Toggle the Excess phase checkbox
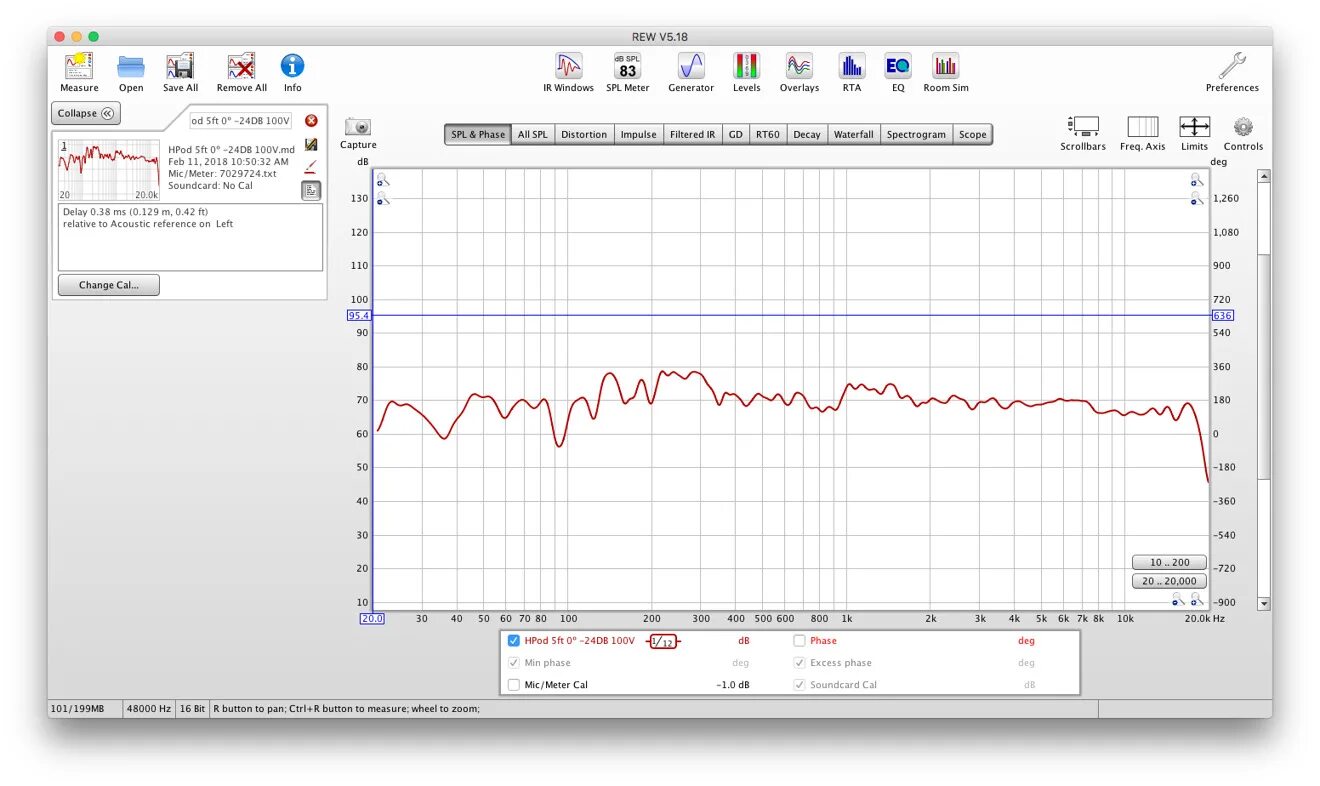1320x786 pixels. pos(799,663)
